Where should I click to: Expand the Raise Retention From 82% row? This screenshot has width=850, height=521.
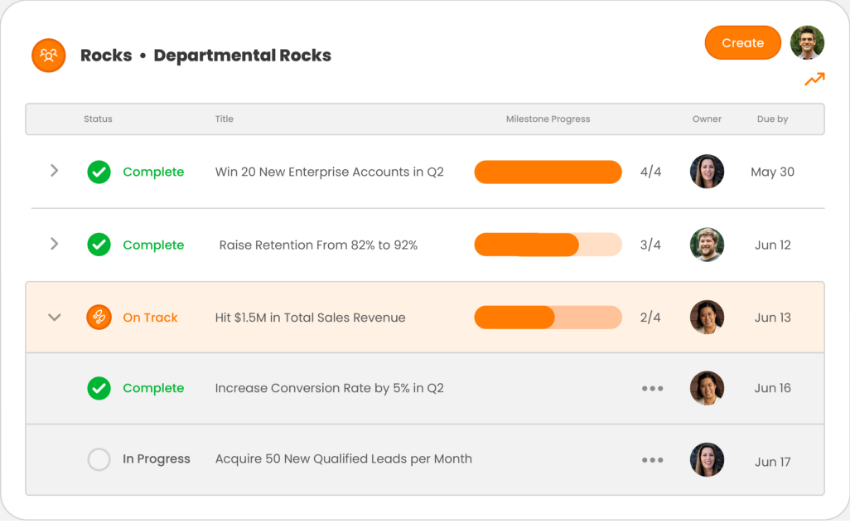54,244
